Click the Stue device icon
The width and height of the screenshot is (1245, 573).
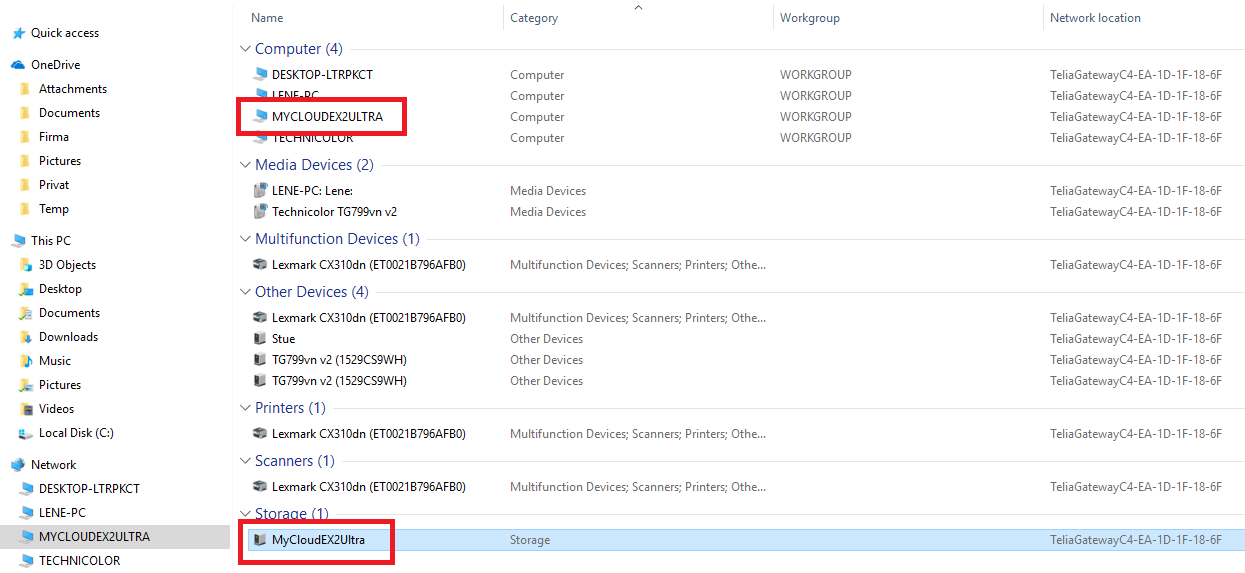click(x=261, y=339)
